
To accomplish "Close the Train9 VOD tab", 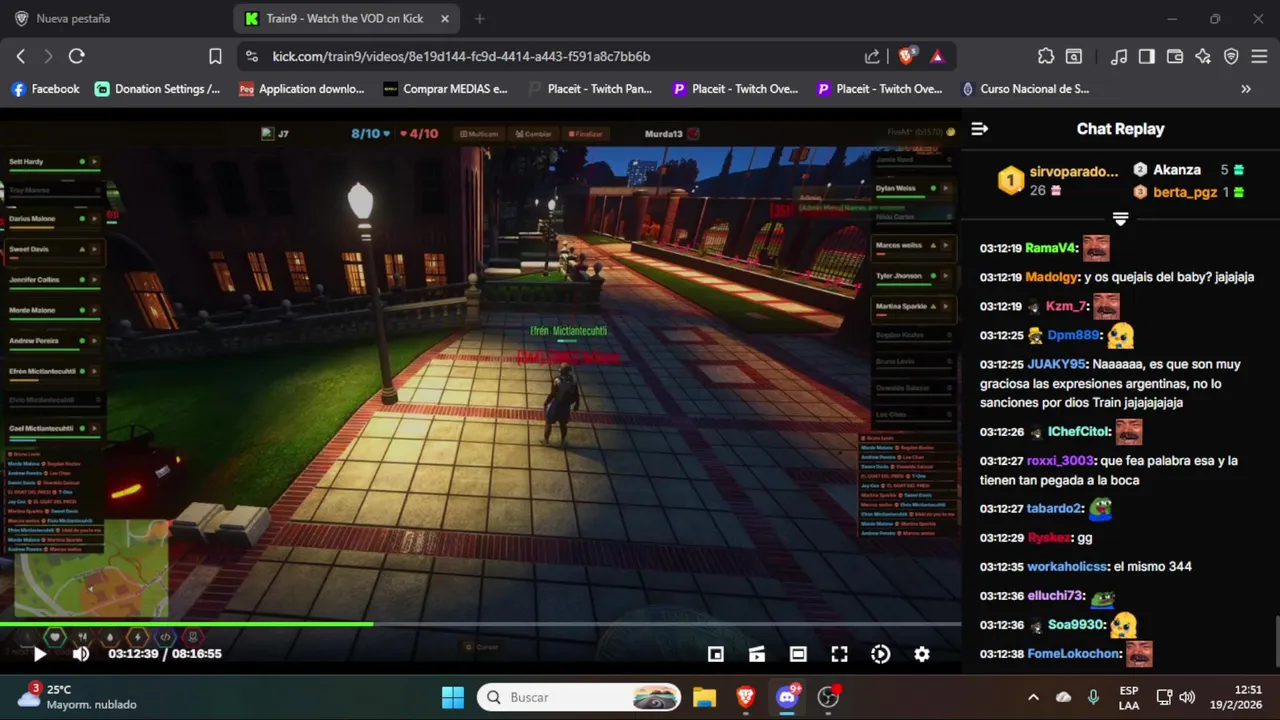I will [x=446, y=19].
